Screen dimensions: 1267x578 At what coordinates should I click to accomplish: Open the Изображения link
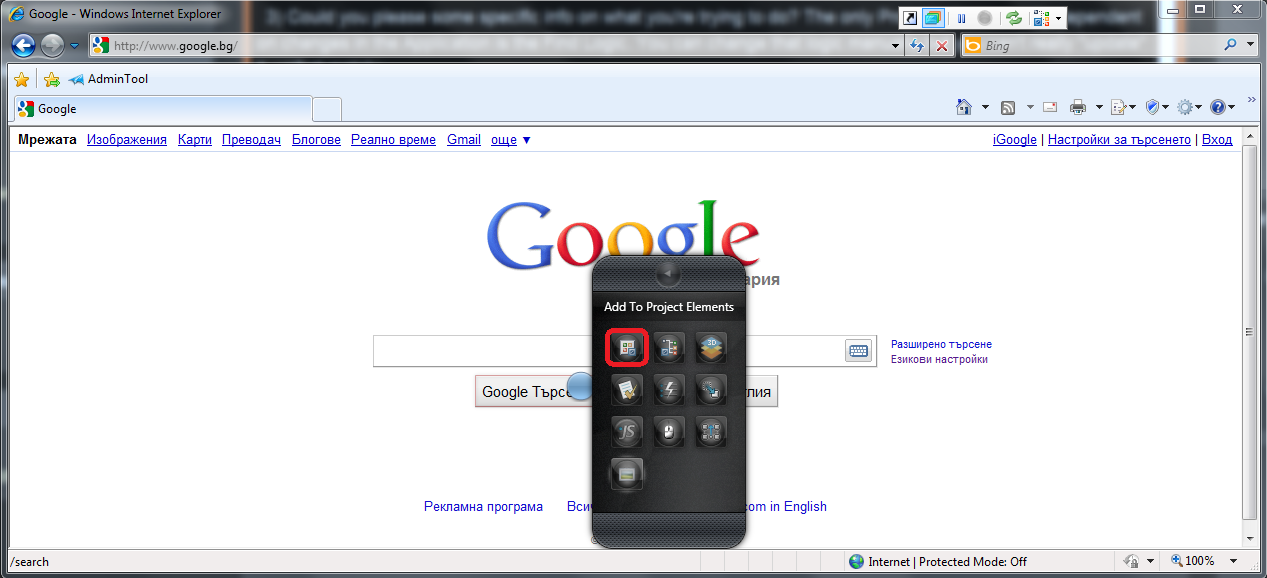(x=127, y=140)
